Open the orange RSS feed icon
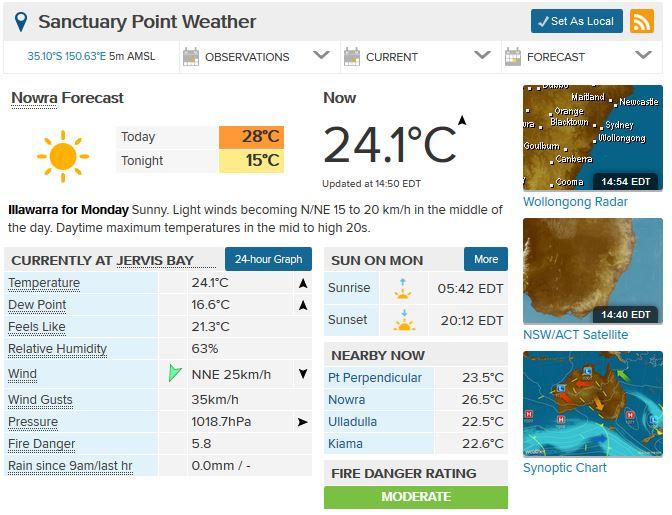Screen dimensions: 672x515 [x=641, y=21]
